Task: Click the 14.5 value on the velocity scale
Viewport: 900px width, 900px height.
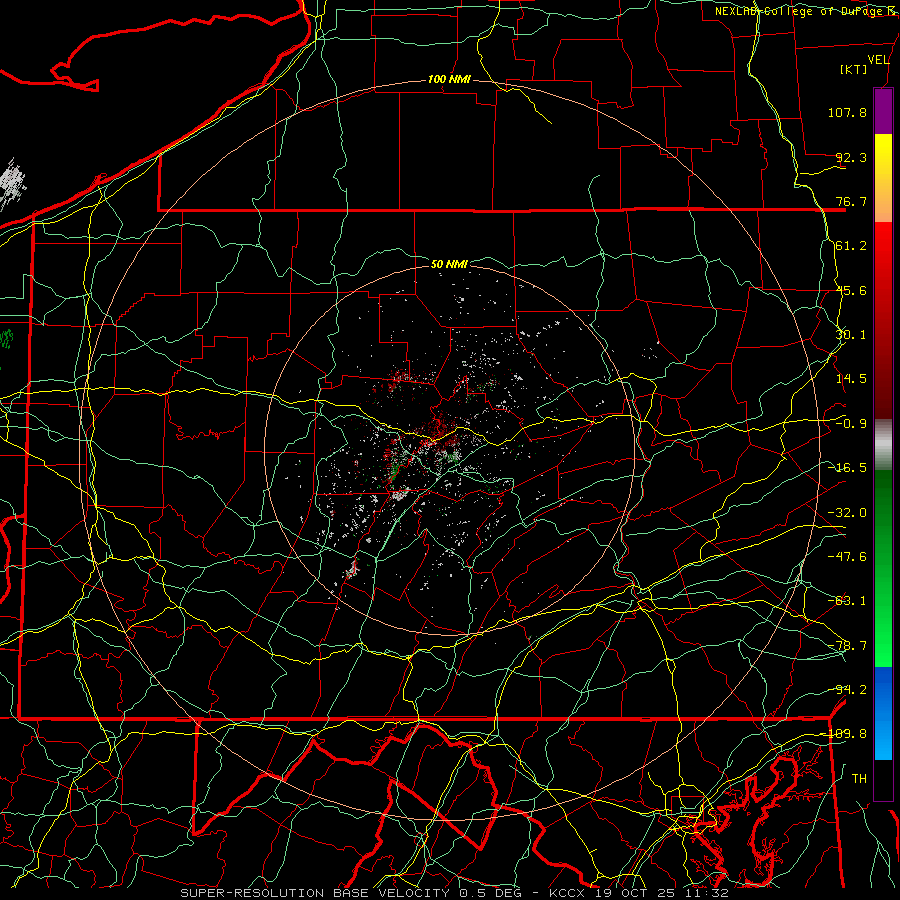Action: (x=851, y=379)
